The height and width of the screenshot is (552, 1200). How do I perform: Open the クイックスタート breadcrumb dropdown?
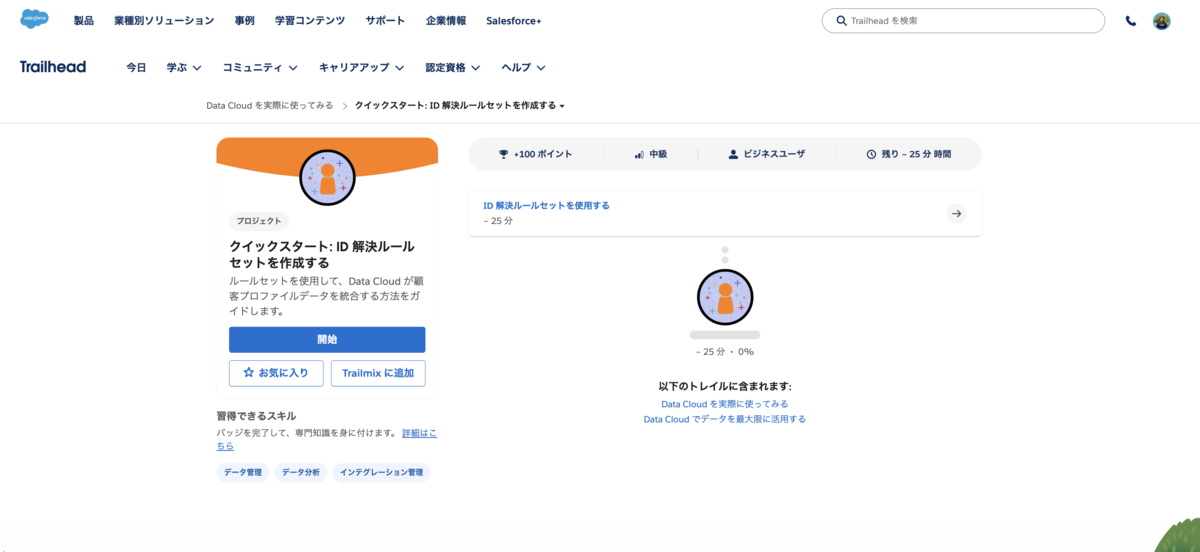coord(460,105)
